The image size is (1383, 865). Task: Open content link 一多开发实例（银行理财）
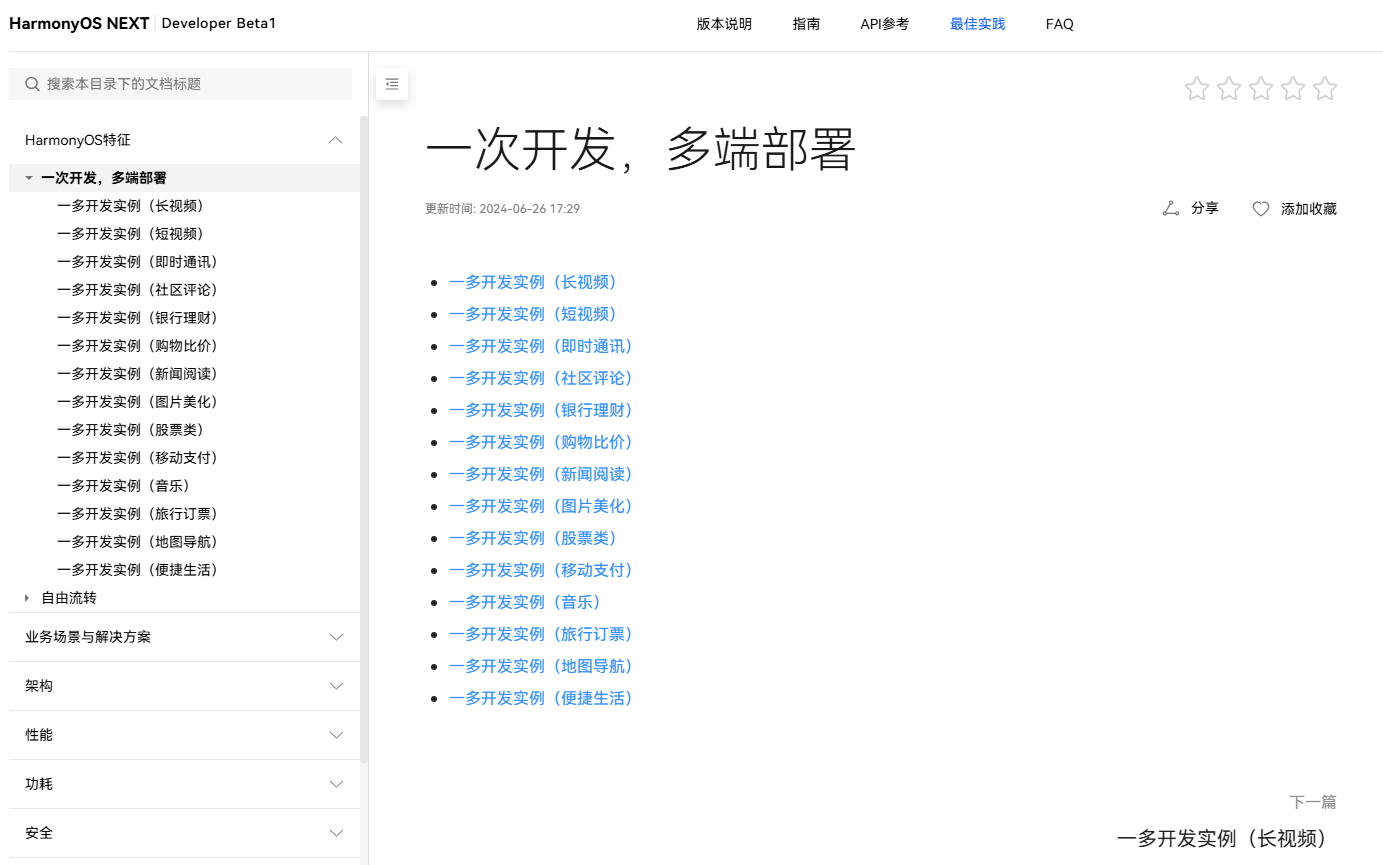544,410
